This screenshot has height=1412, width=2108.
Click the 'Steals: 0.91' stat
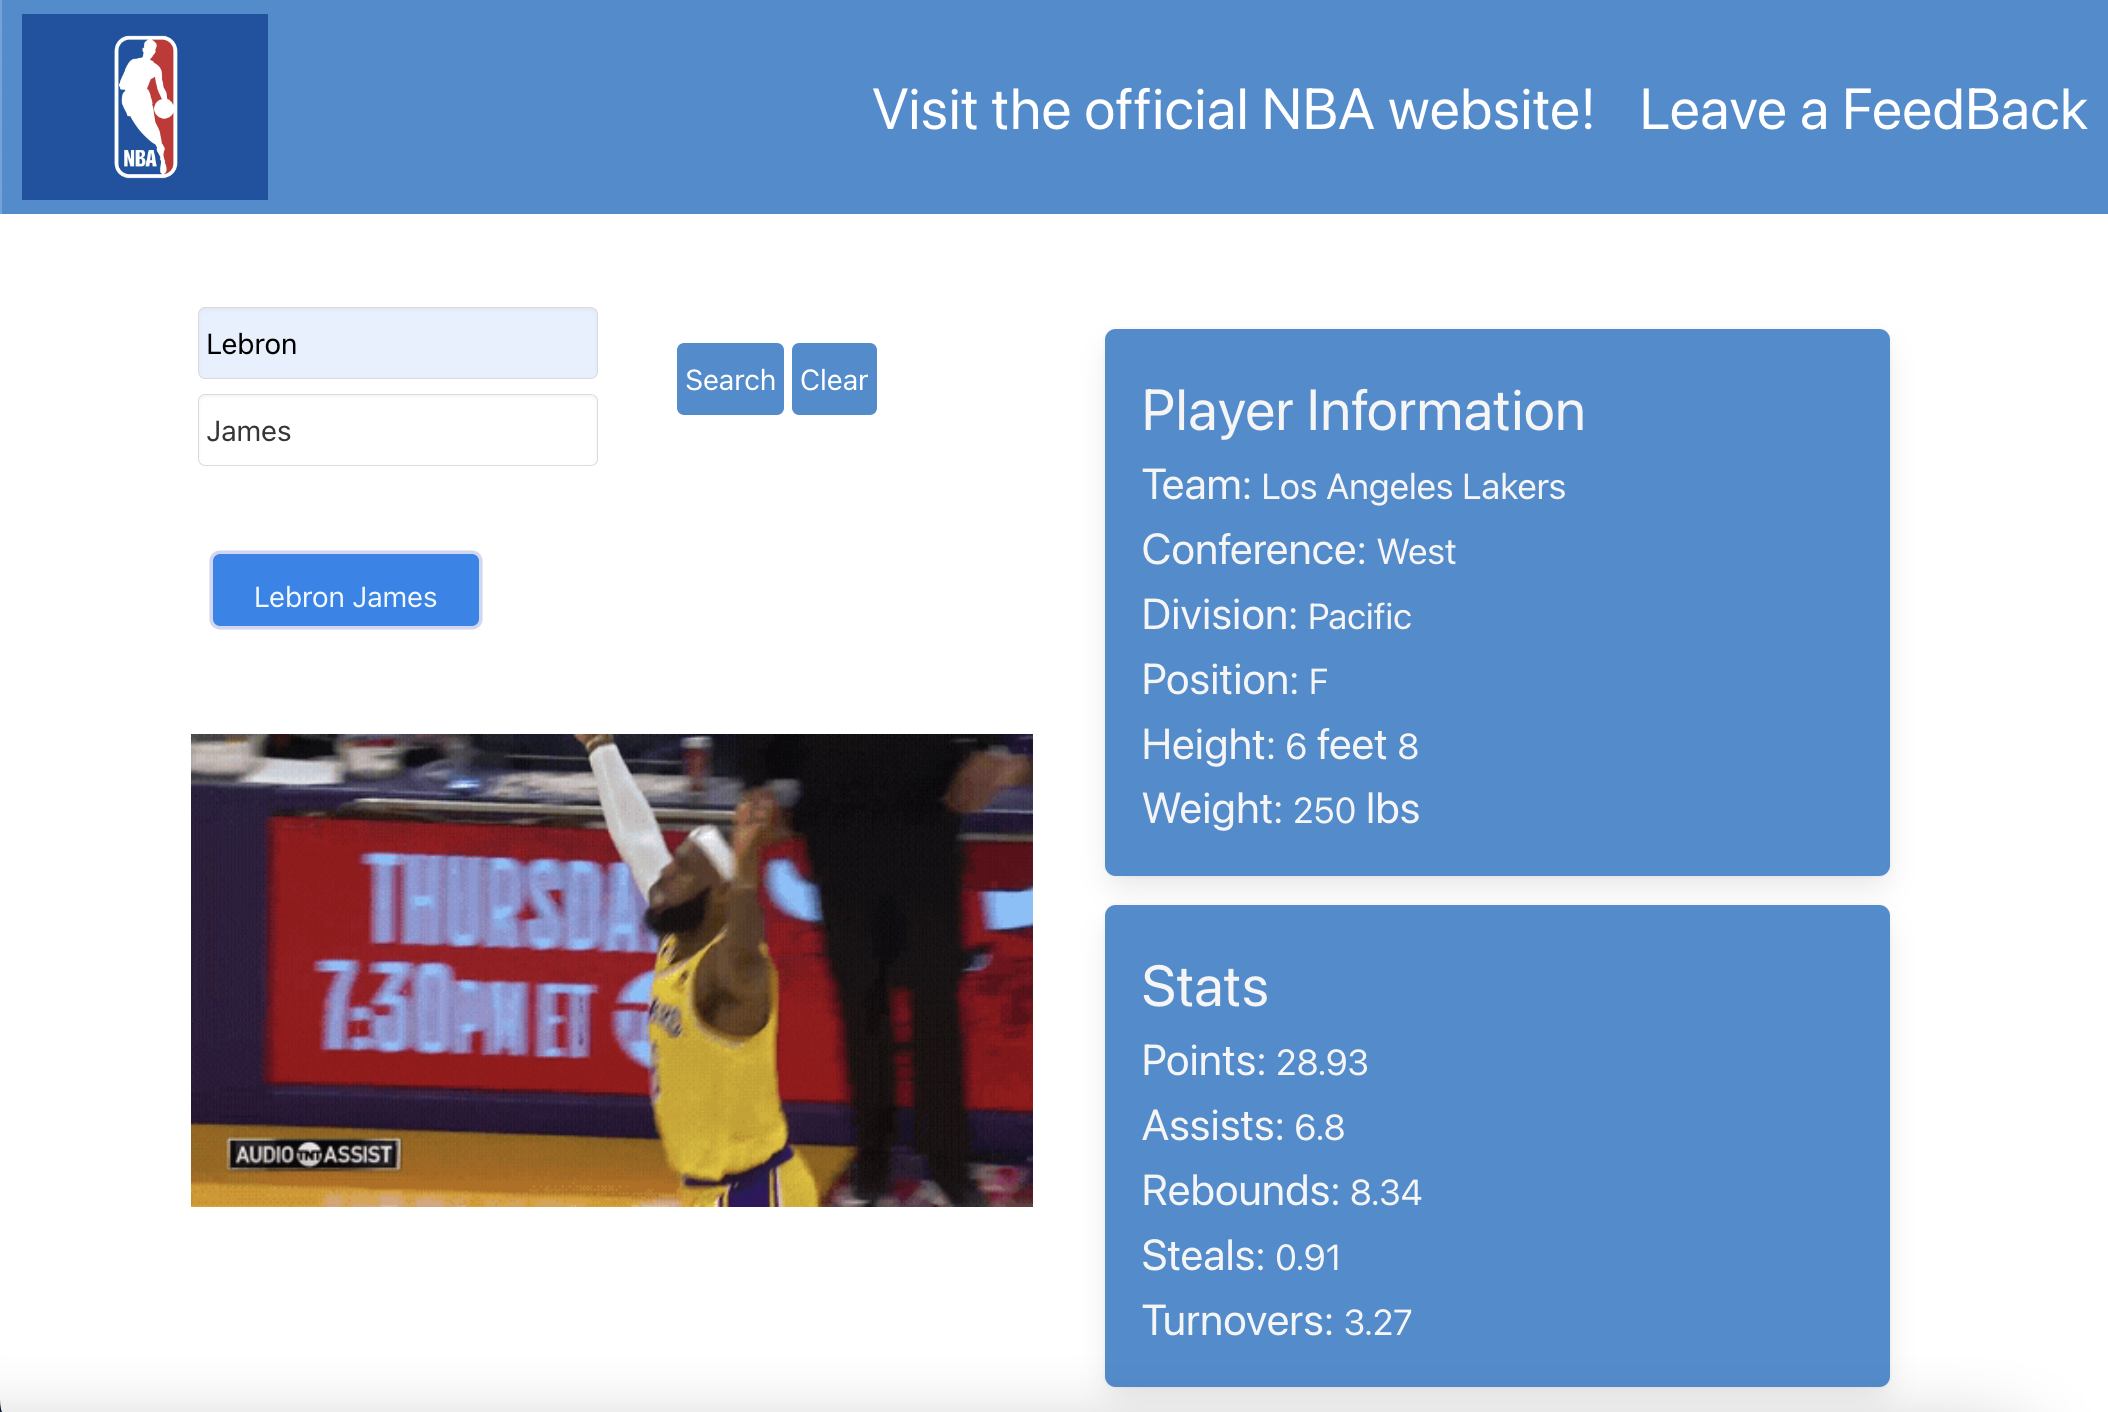click(1241, 1256)
